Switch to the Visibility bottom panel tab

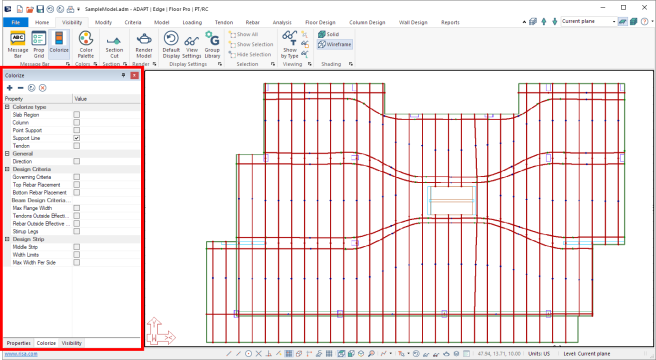72,343
